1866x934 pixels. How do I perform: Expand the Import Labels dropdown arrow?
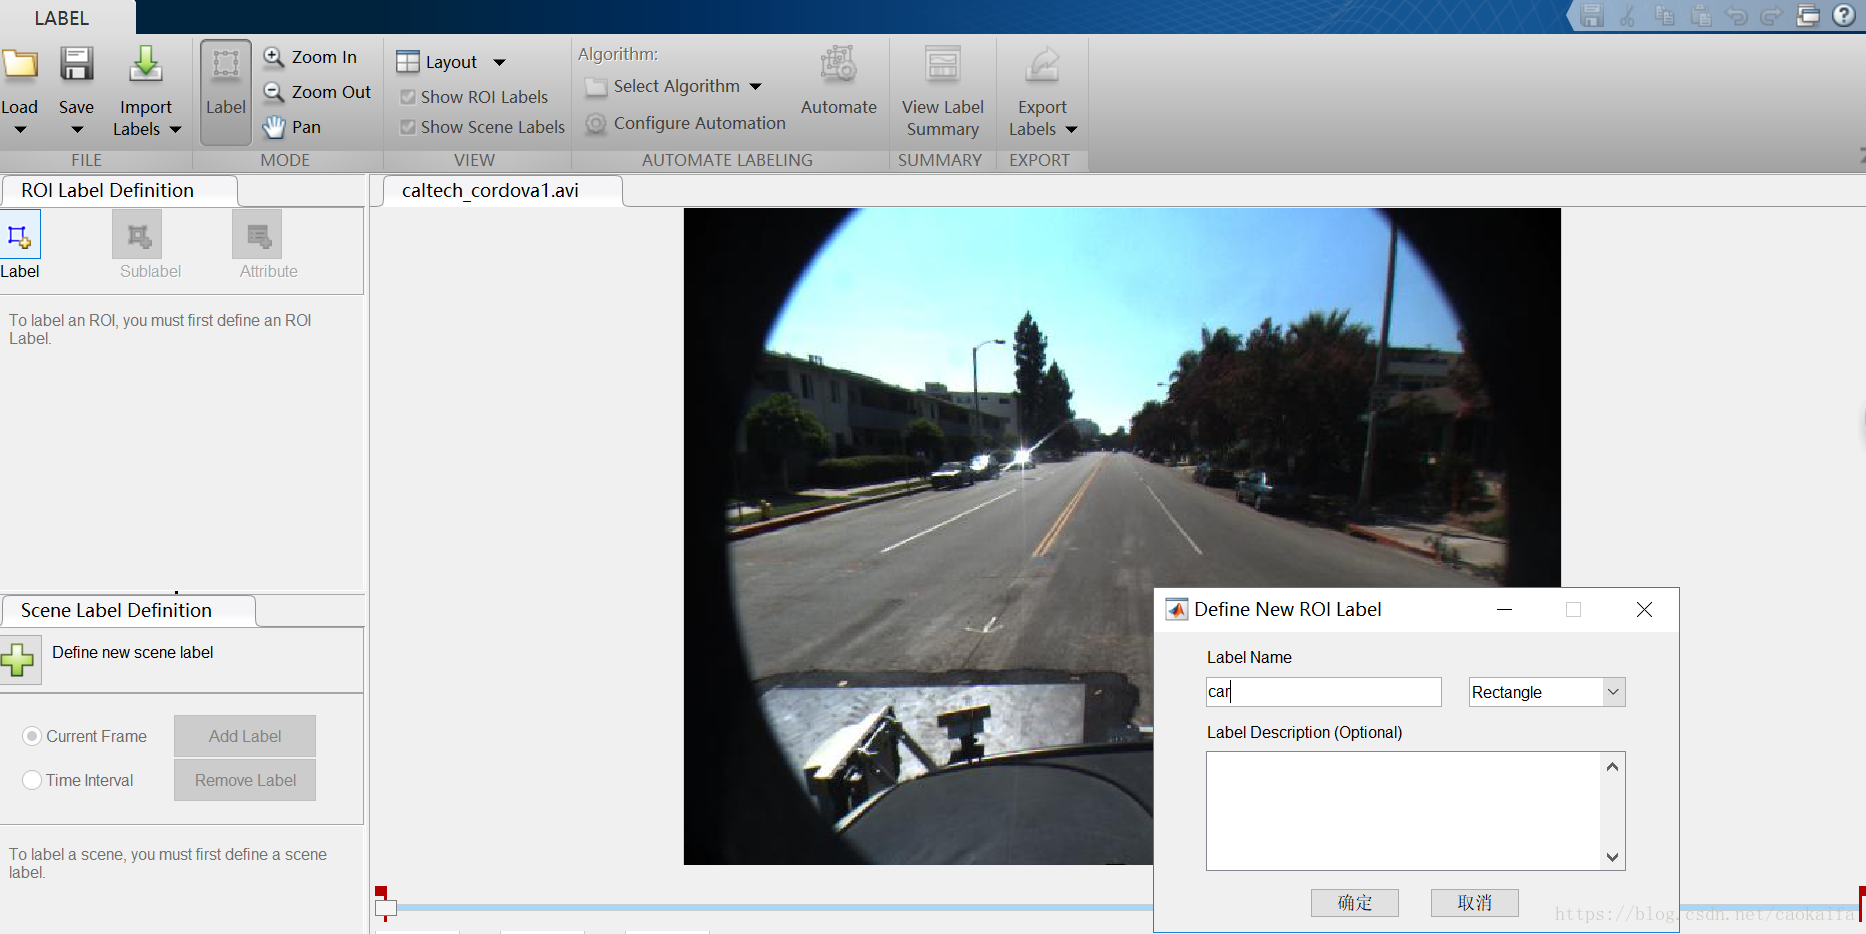pyautogui.click(x=175, y=129)
